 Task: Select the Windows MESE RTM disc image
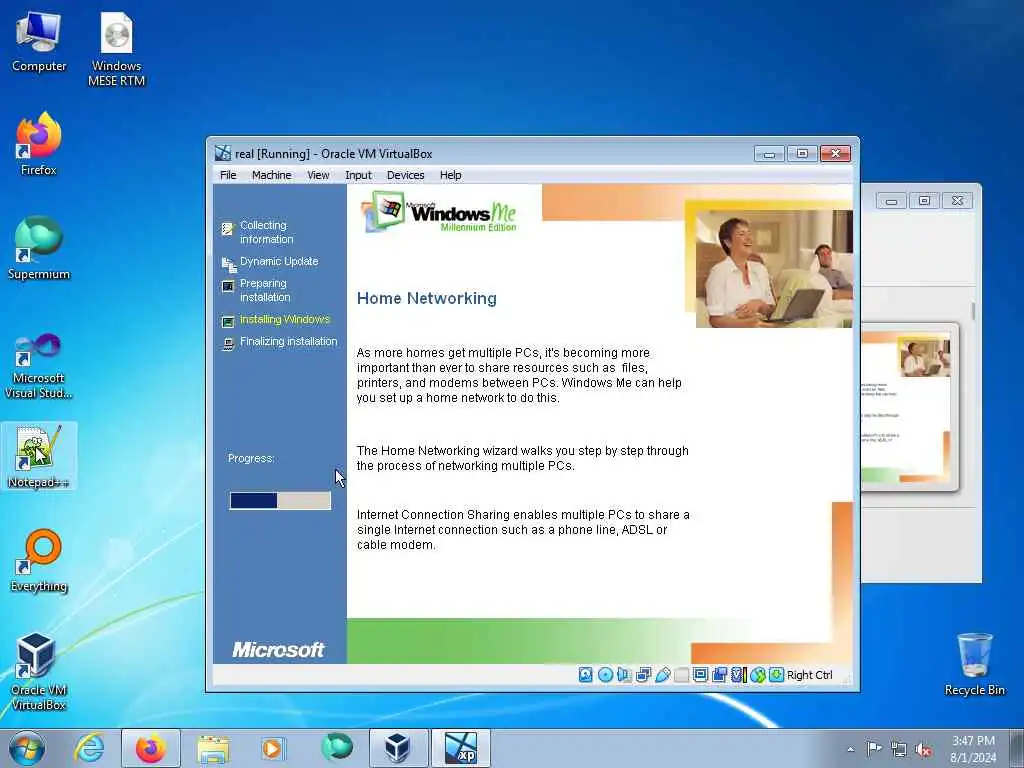click(116, 50)
